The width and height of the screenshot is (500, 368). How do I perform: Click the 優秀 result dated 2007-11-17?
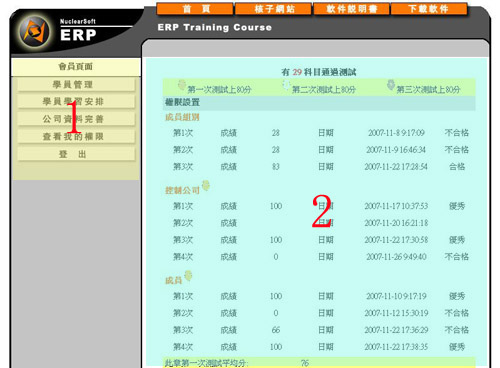pyautogui.click(x=457, y=206)
